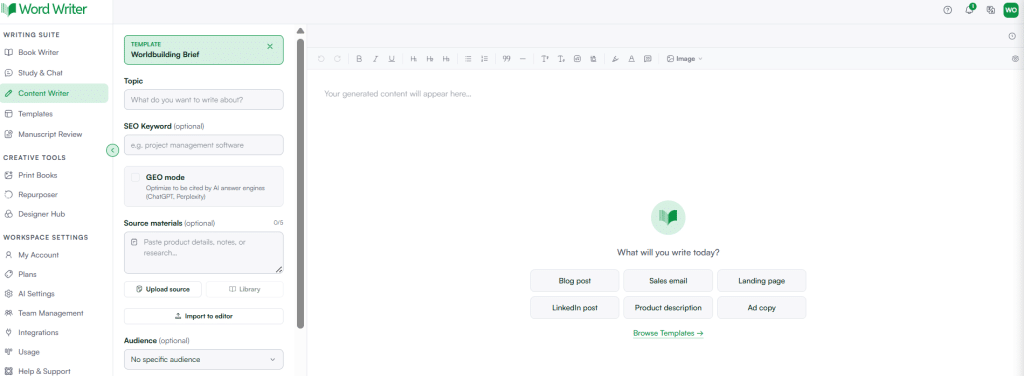This screenshot has height=376, width=1024.
Task: Click the Topic input field
Action: click(204, 100)
